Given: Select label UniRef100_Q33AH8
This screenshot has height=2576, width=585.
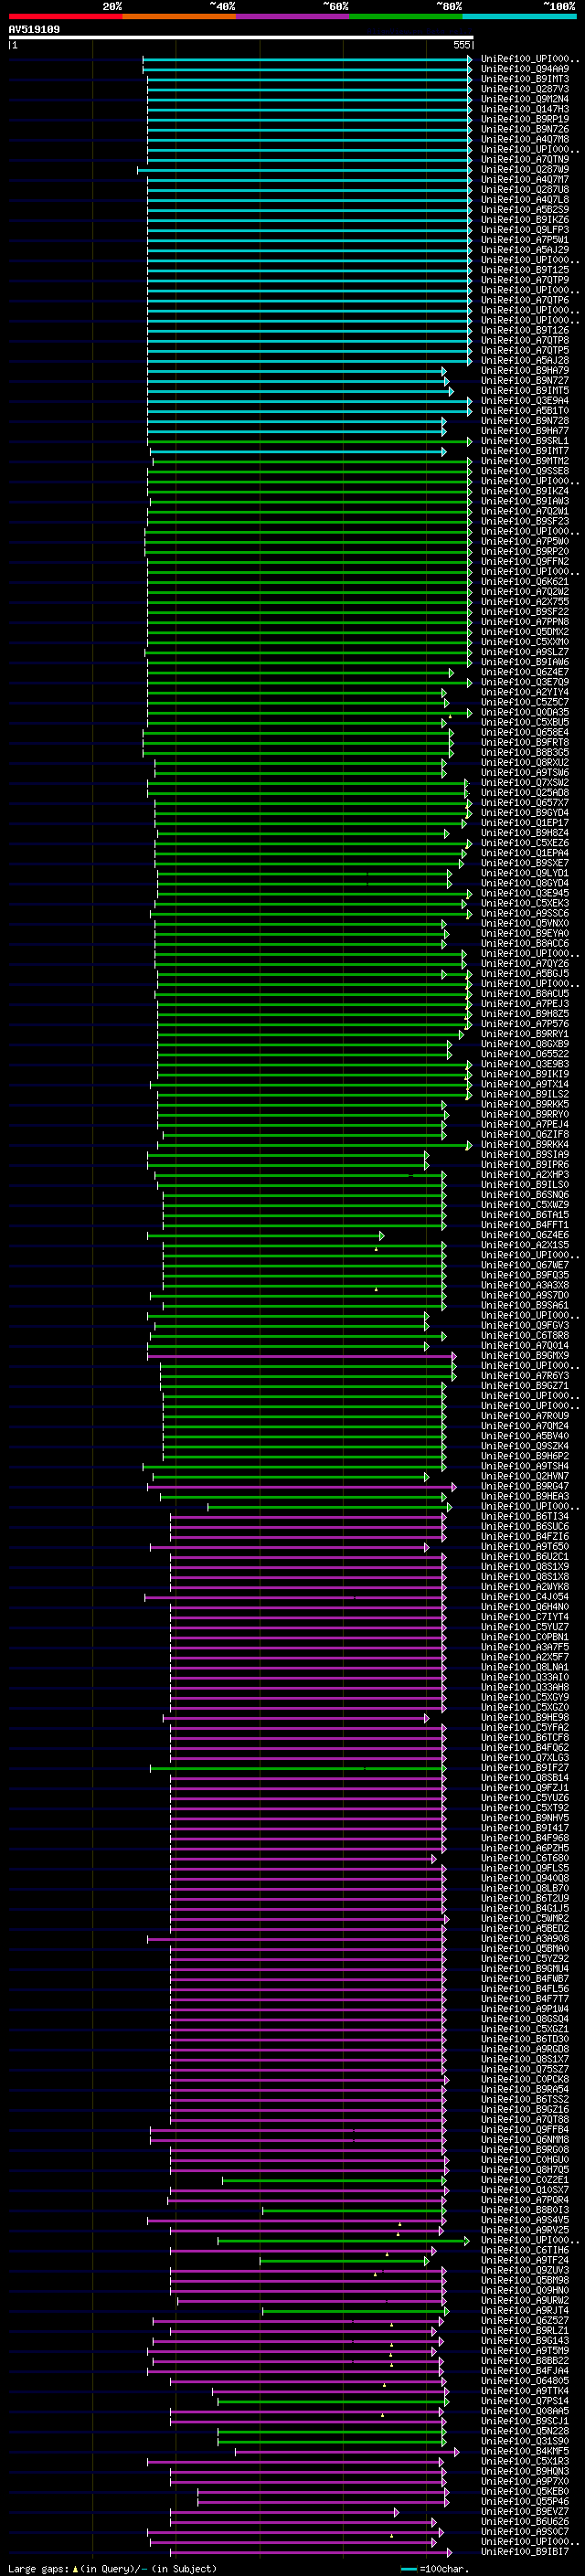Looking at the screenshot, I should (x=525, y=1687).
